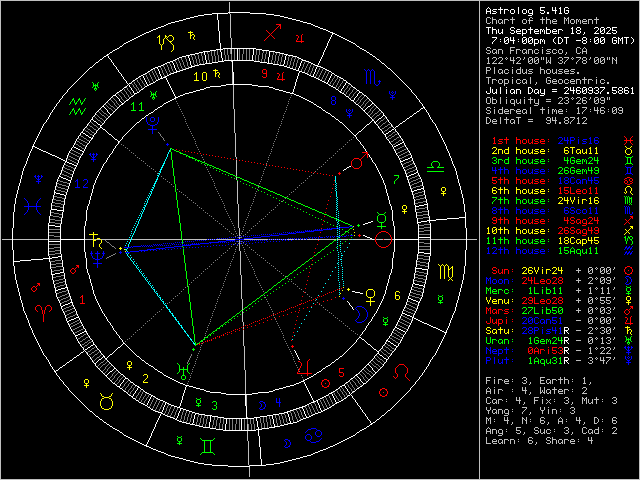Click house number 2 inside the wheel
This screenshot has width=640, height=480.
(x=146, y=379)
